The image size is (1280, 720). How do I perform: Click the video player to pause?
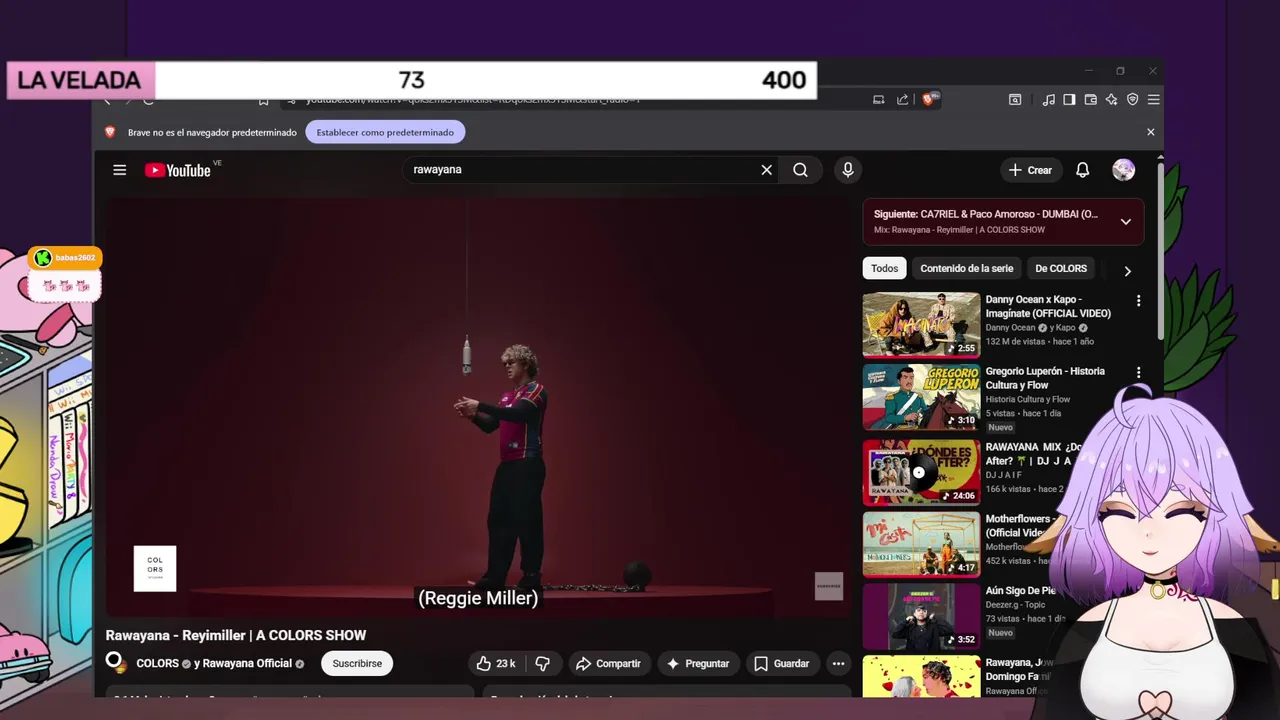pyautogui.click(x=478, y=405)
